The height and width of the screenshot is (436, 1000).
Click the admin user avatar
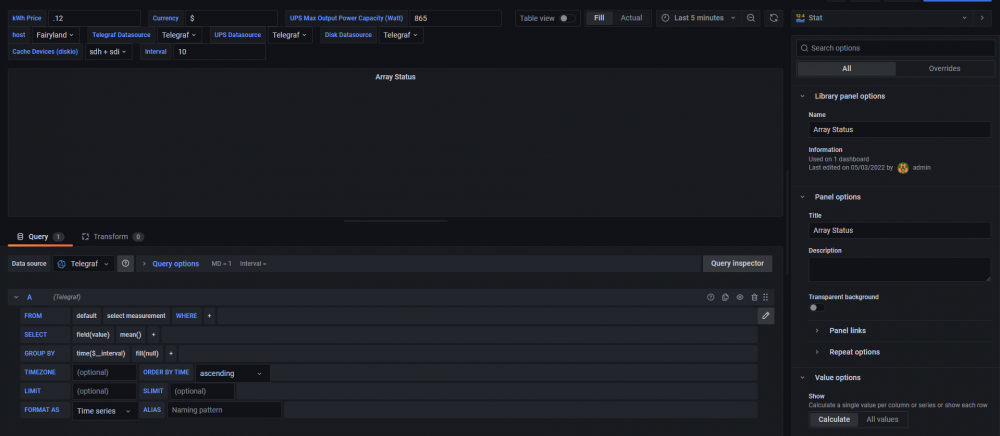[x=902, y=168]
